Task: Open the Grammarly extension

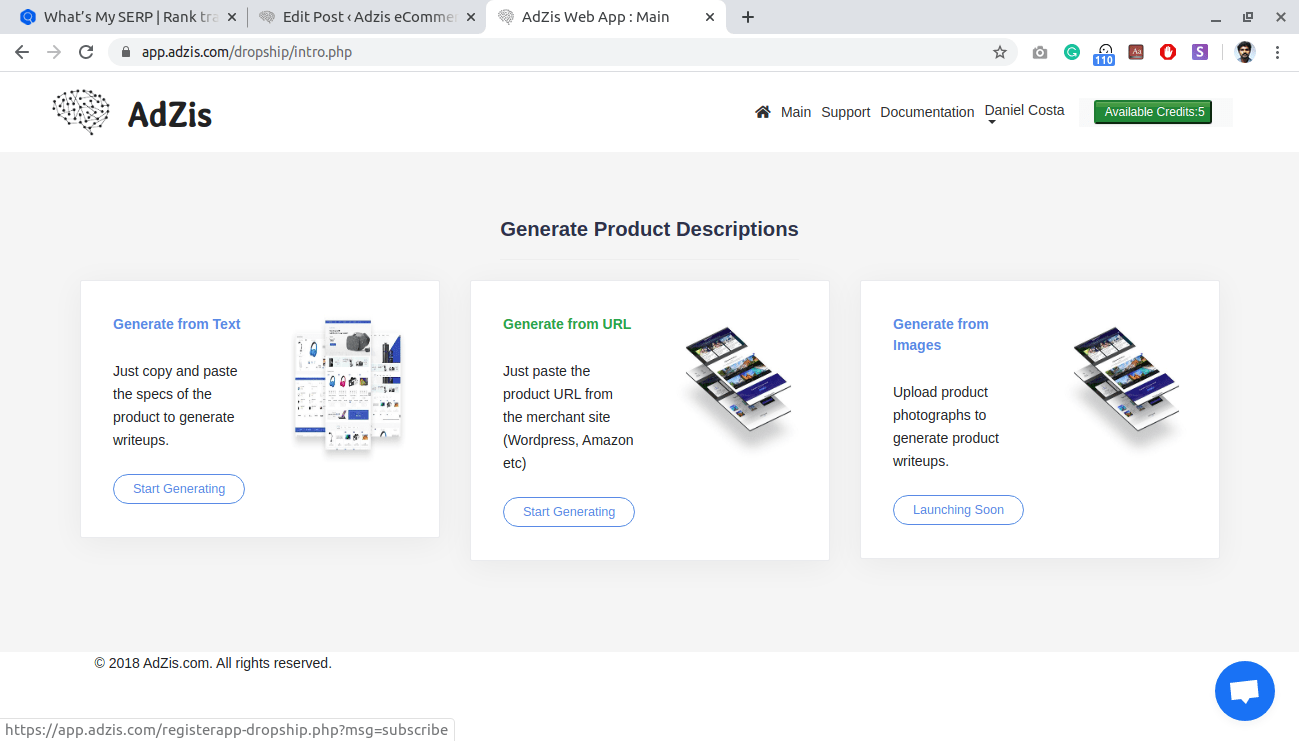Action: coord(1072,52)
